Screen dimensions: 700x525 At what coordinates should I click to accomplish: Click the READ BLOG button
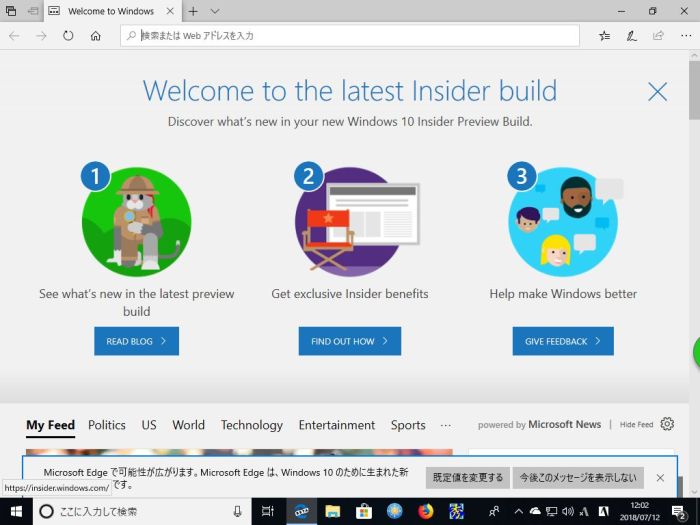click(x=136, y=341)
